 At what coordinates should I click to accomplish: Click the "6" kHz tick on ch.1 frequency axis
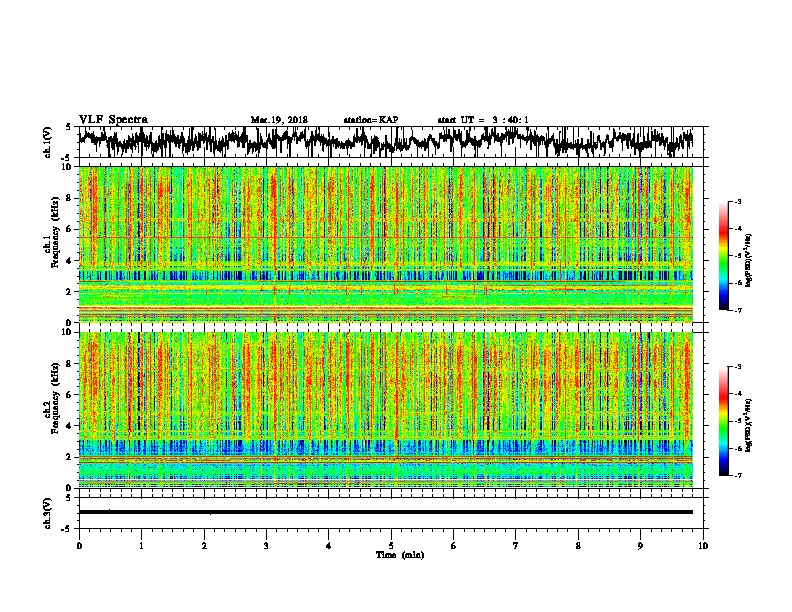click(x=69, y=229)
